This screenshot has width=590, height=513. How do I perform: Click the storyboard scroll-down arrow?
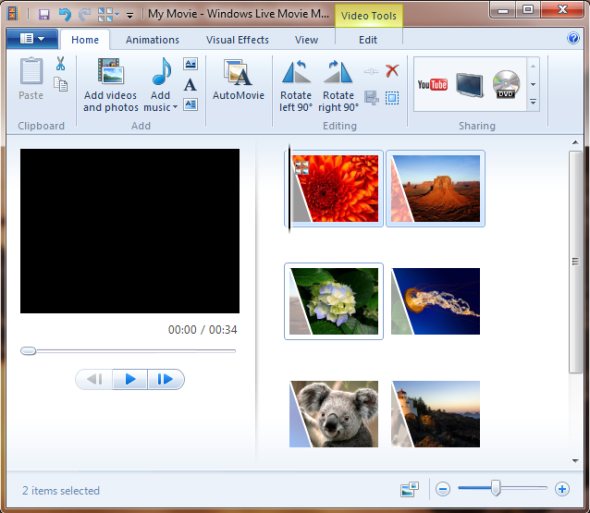(x=575, y=460)
